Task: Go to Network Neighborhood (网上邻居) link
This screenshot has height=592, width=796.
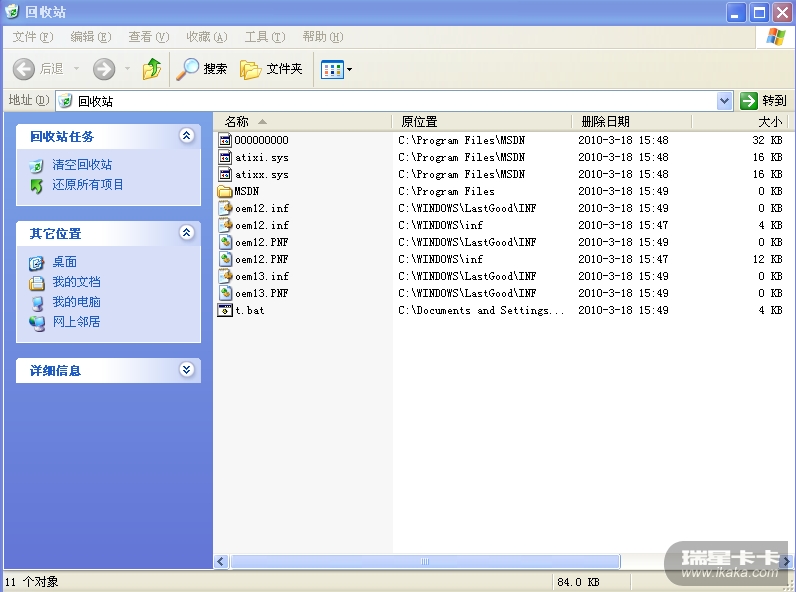Action: tap(76, 322)
